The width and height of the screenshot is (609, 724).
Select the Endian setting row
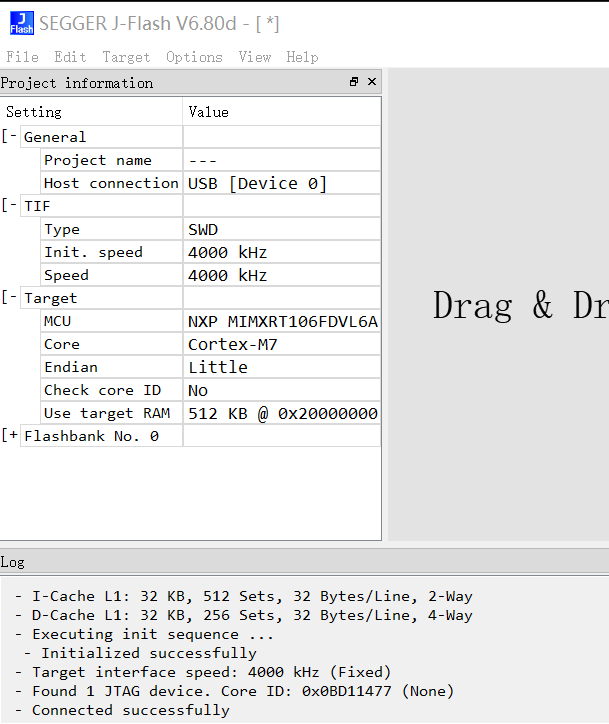pos(111,367)
